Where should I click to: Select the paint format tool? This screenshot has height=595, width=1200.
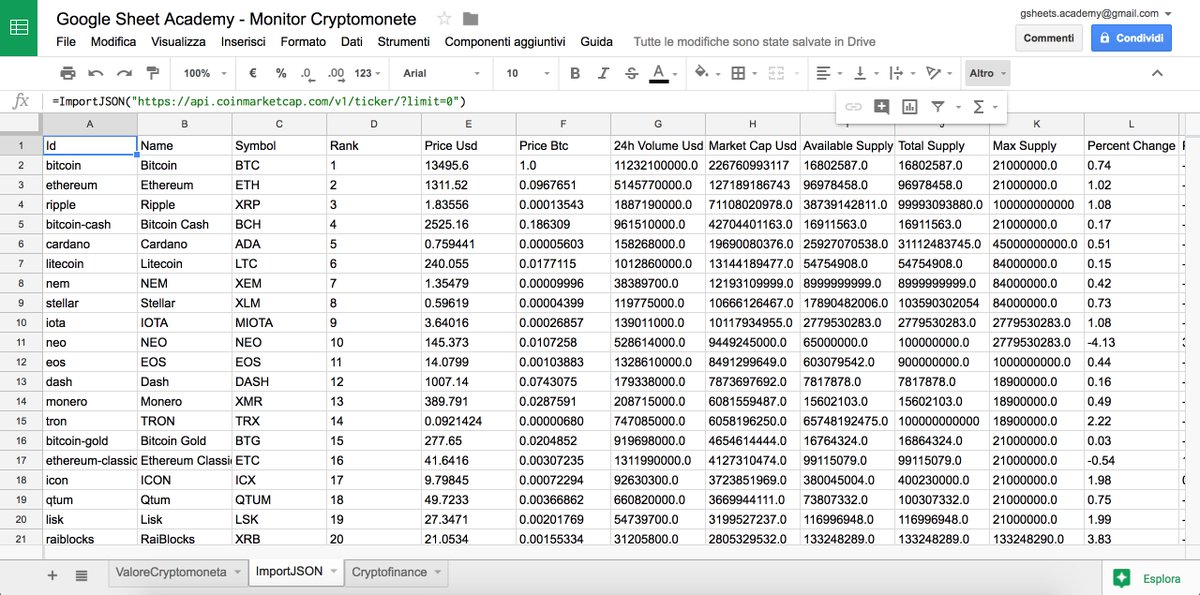153,73
